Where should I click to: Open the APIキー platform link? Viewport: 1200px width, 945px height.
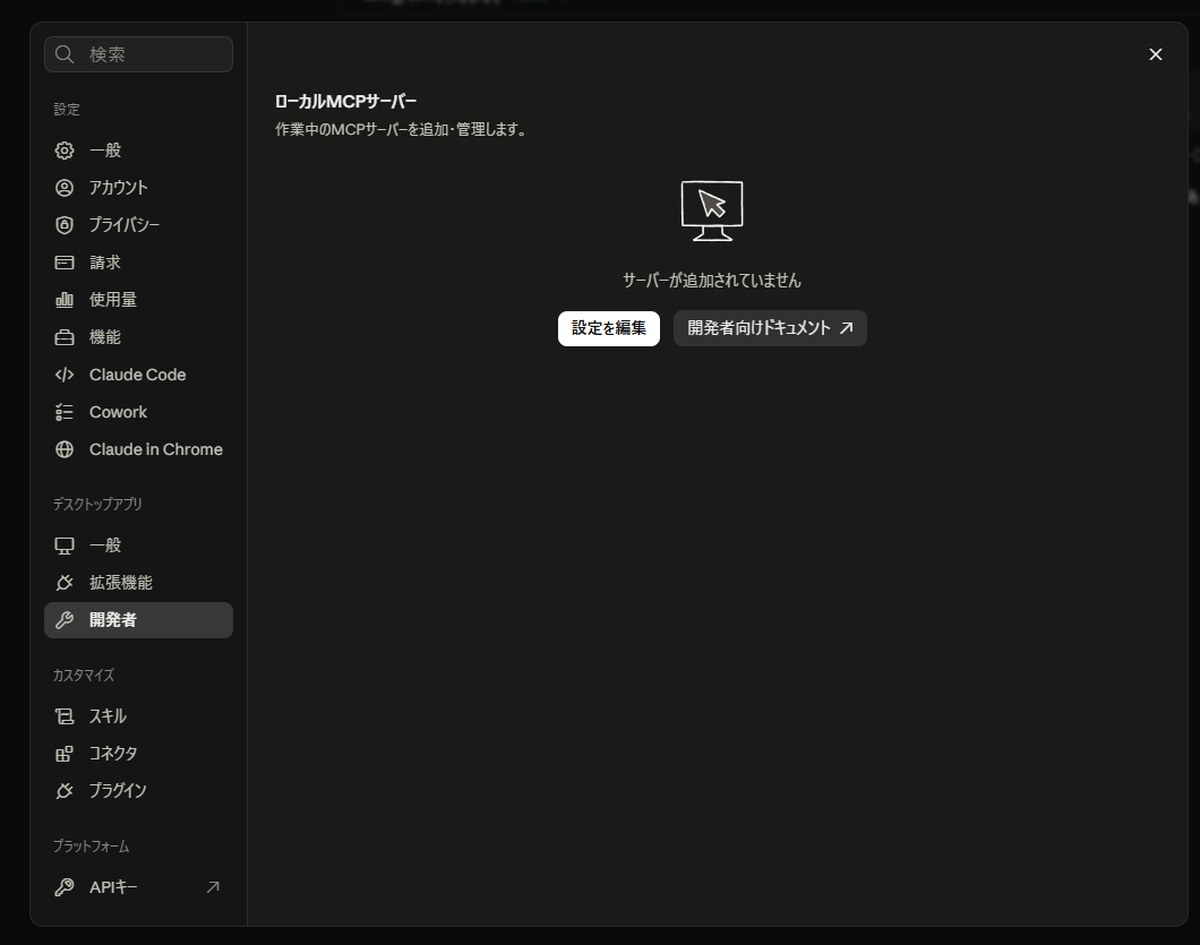[138, 887]
